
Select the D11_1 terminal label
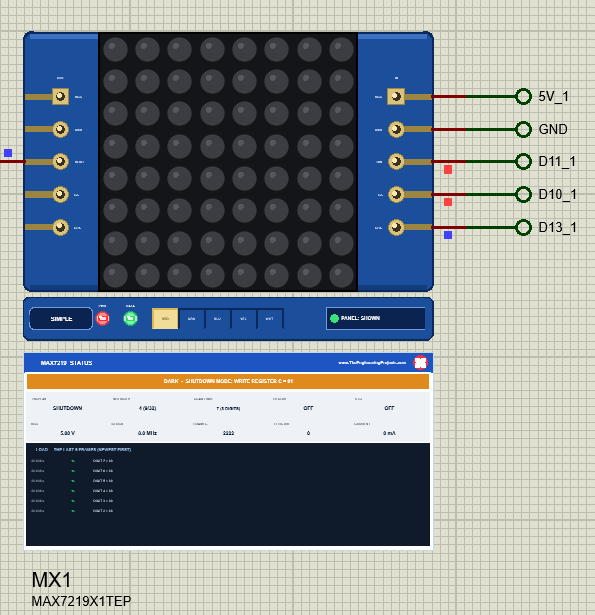557,161
